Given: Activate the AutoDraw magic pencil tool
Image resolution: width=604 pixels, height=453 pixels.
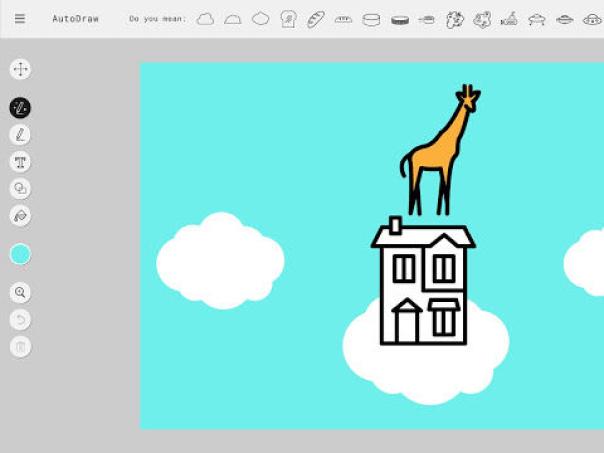Looking at the screenshot, I should pyautogui.click(x=20, y=108).
